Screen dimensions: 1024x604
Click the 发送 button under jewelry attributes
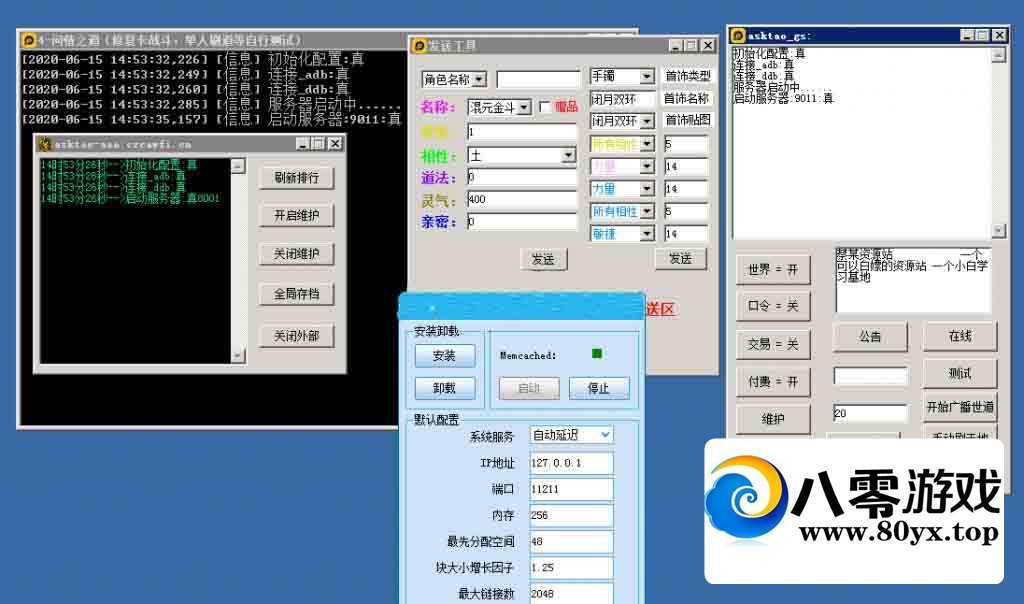point(680,259)
